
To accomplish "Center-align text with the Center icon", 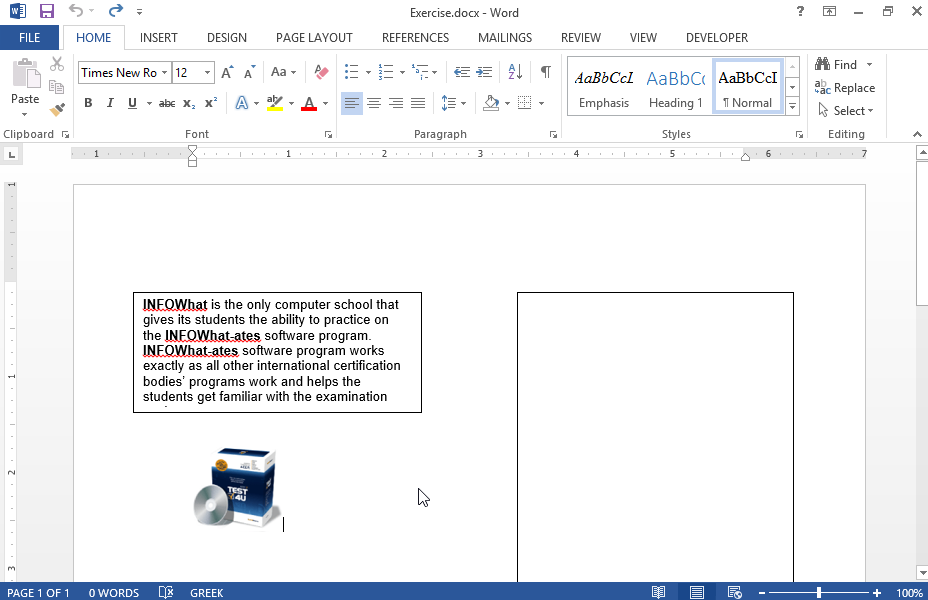I will 373,104.
